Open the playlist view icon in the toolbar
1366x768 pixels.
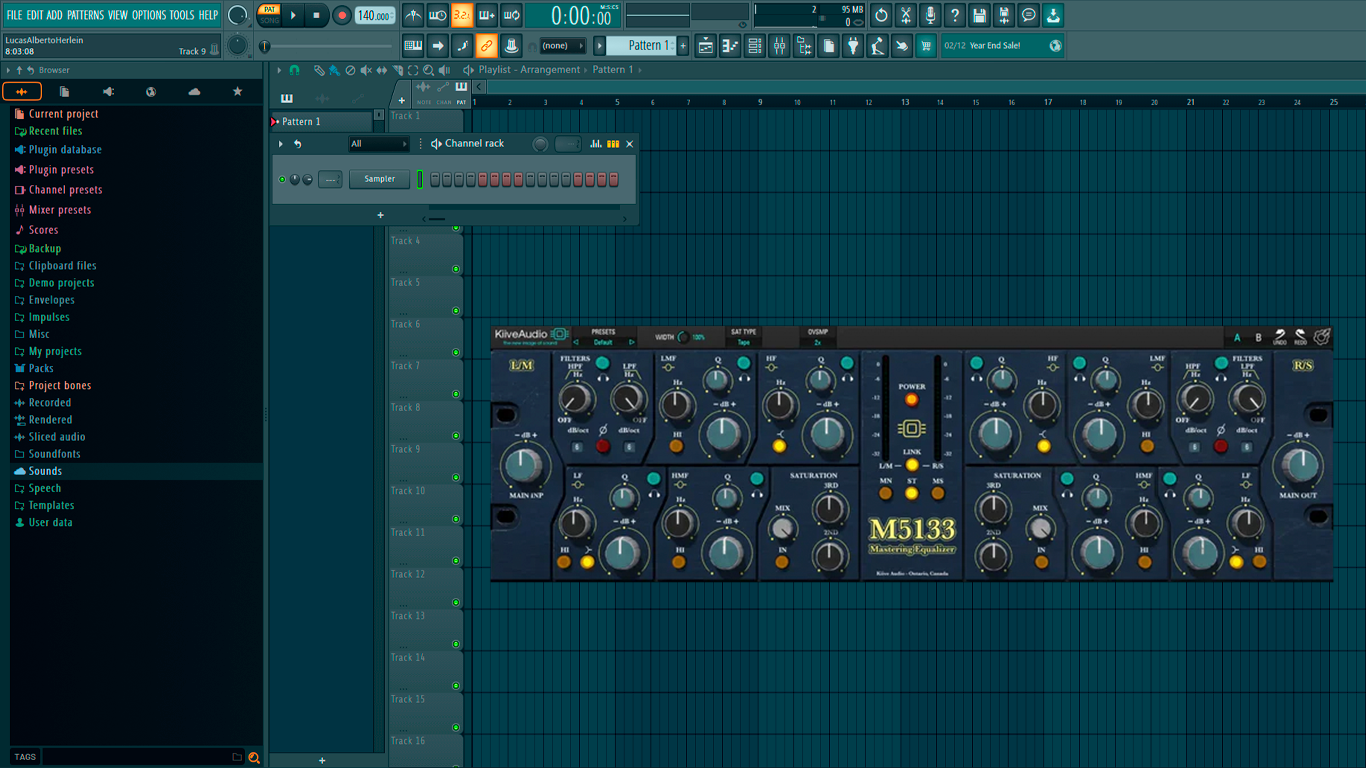[705, 46]
